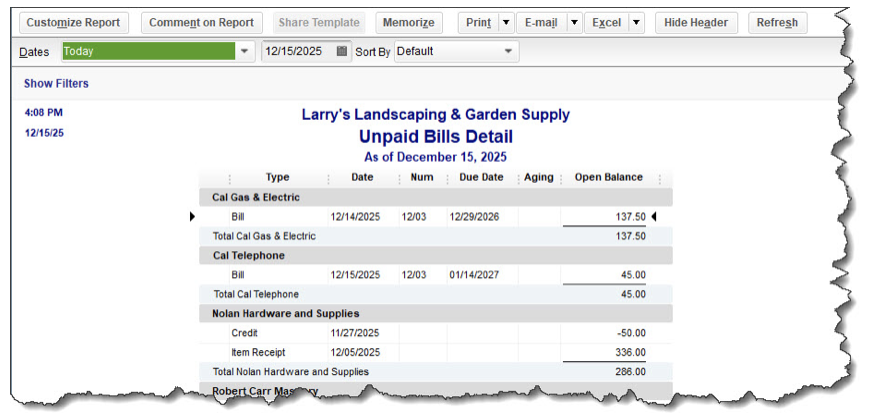This screenshot has width=870, height=418.
Task: Click the Item Receipt row type cell
Action: pos(258,352)
